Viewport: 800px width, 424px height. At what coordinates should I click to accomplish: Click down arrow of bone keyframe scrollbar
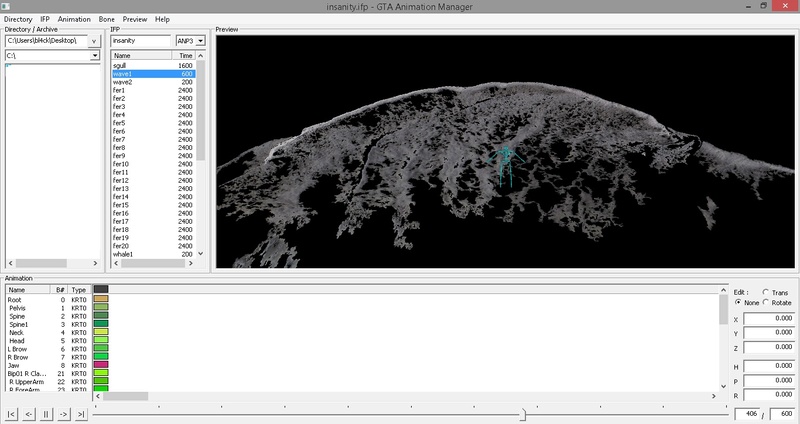click(x=723, y=386)
